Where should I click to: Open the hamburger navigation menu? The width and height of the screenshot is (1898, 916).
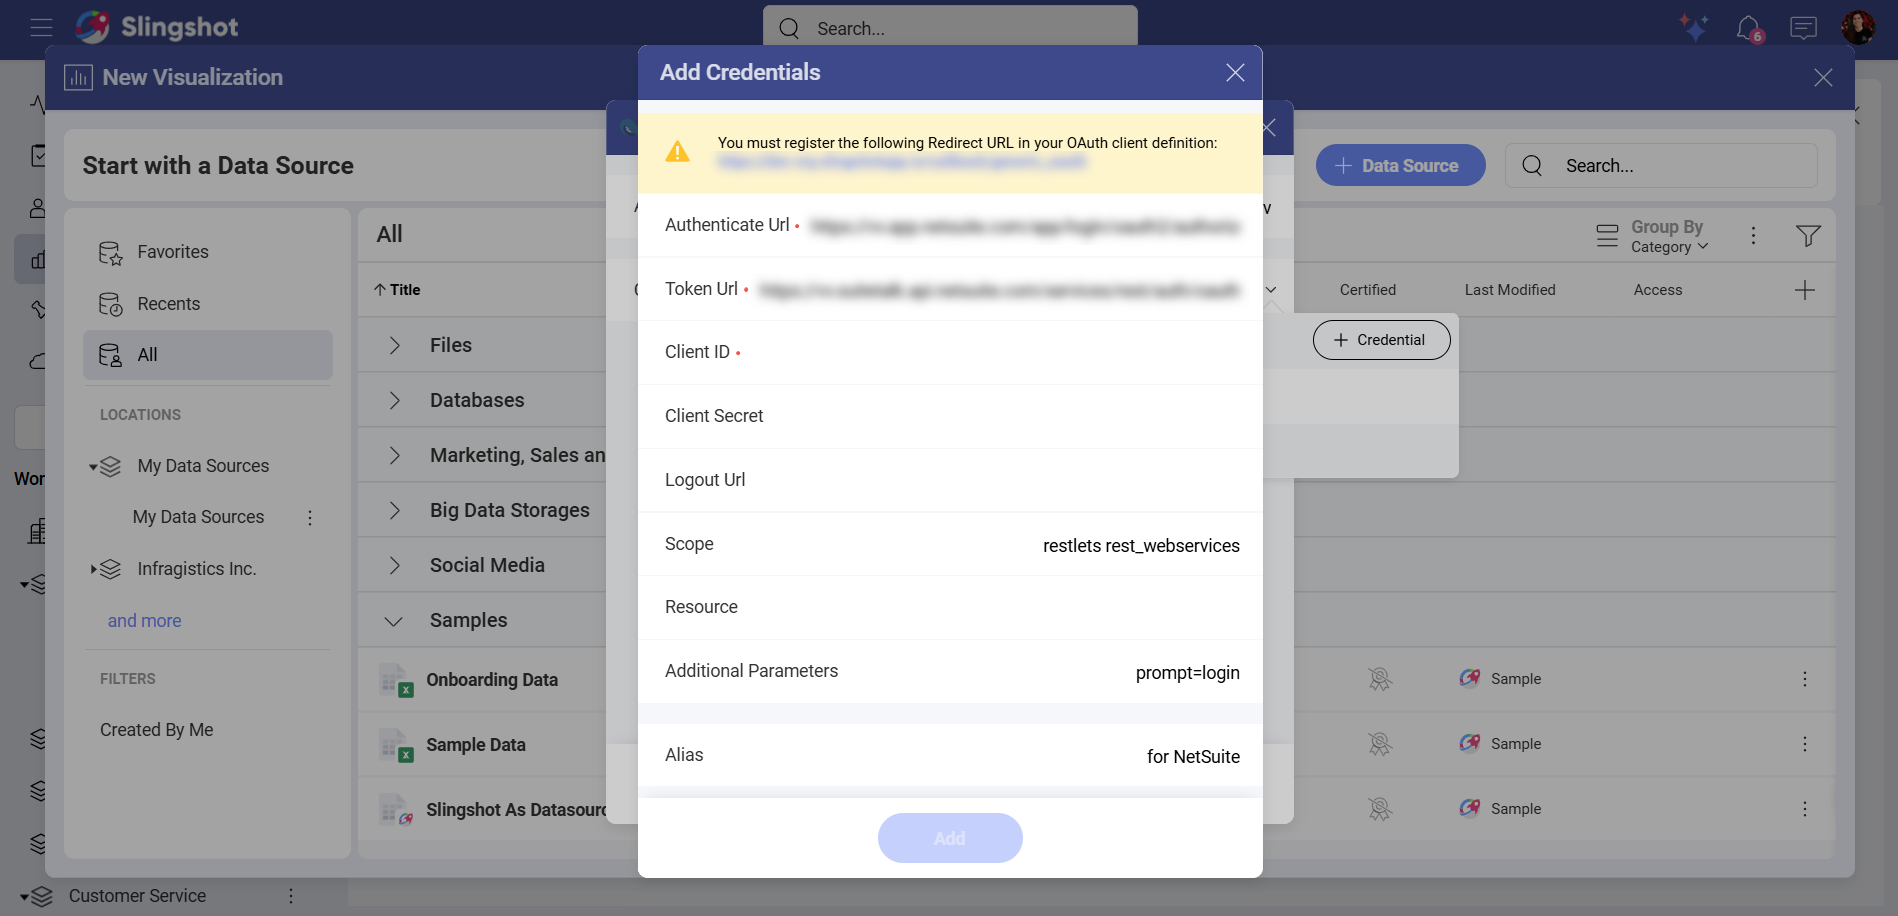tap(41, 27)
